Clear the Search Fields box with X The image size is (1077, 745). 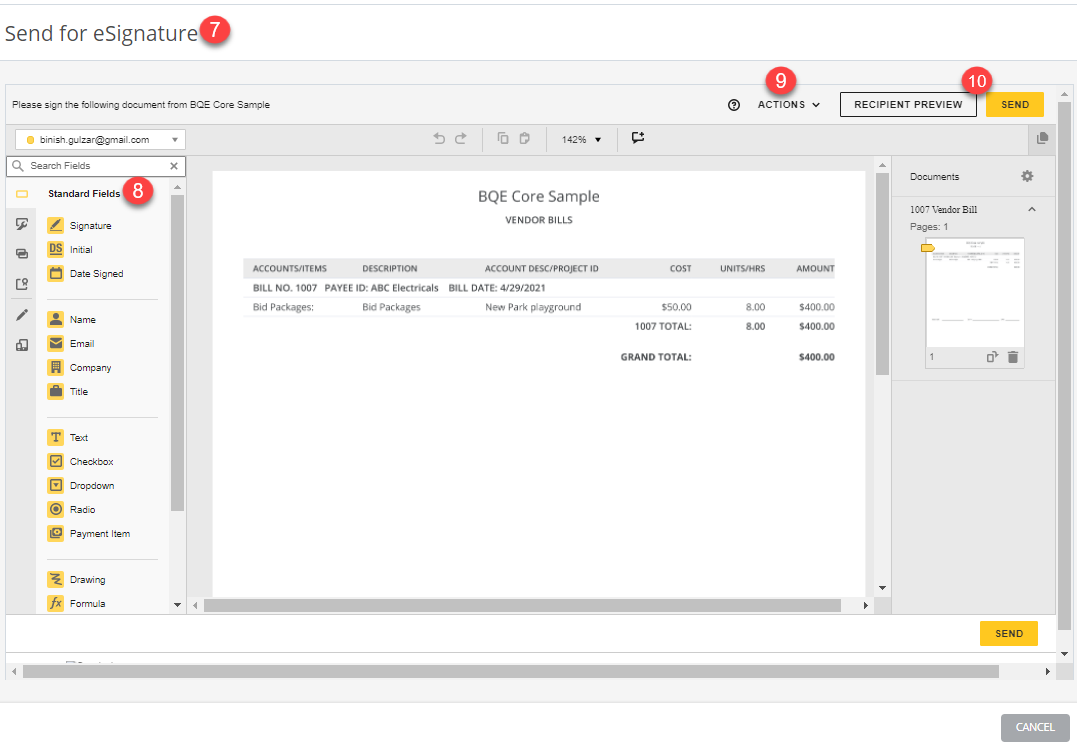(174, 166)
